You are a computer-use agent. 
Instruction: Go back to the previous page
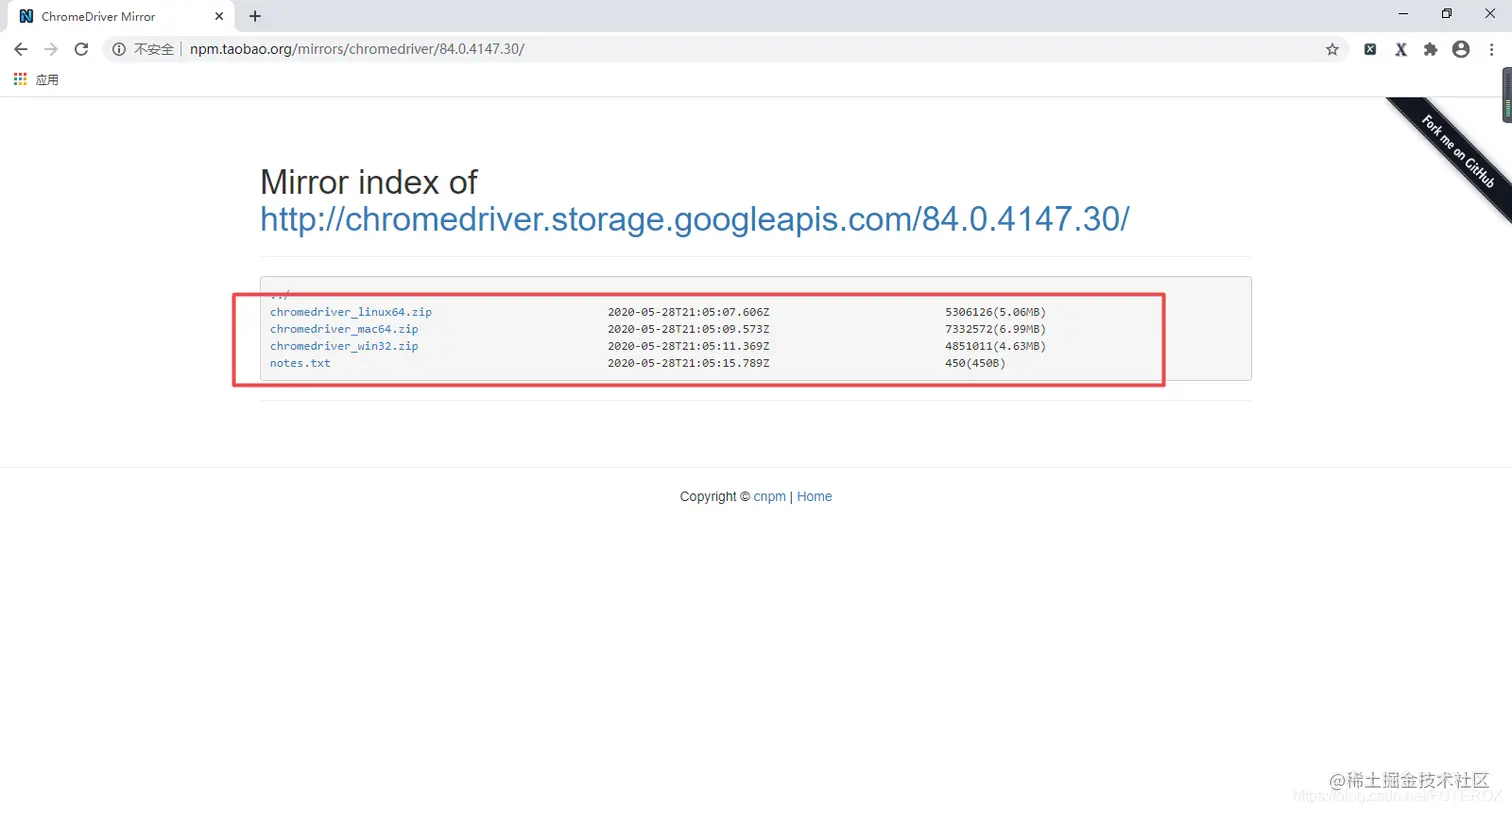(x=21, y=49)
